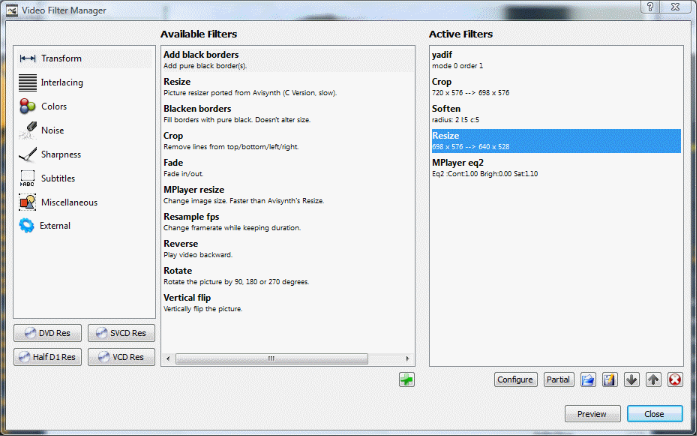
Task: Select the Transform category
Action: coord(60,59)
